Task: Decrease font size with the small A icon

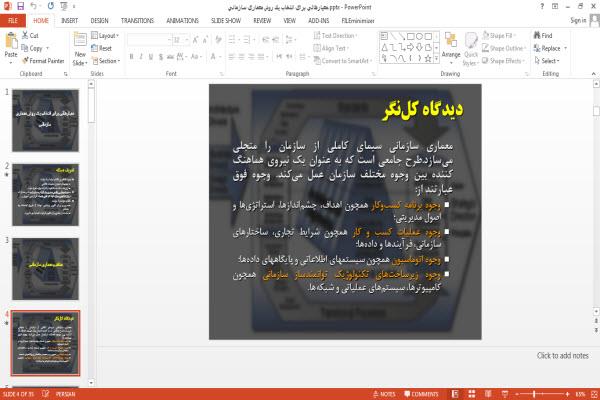Action: 205,39
